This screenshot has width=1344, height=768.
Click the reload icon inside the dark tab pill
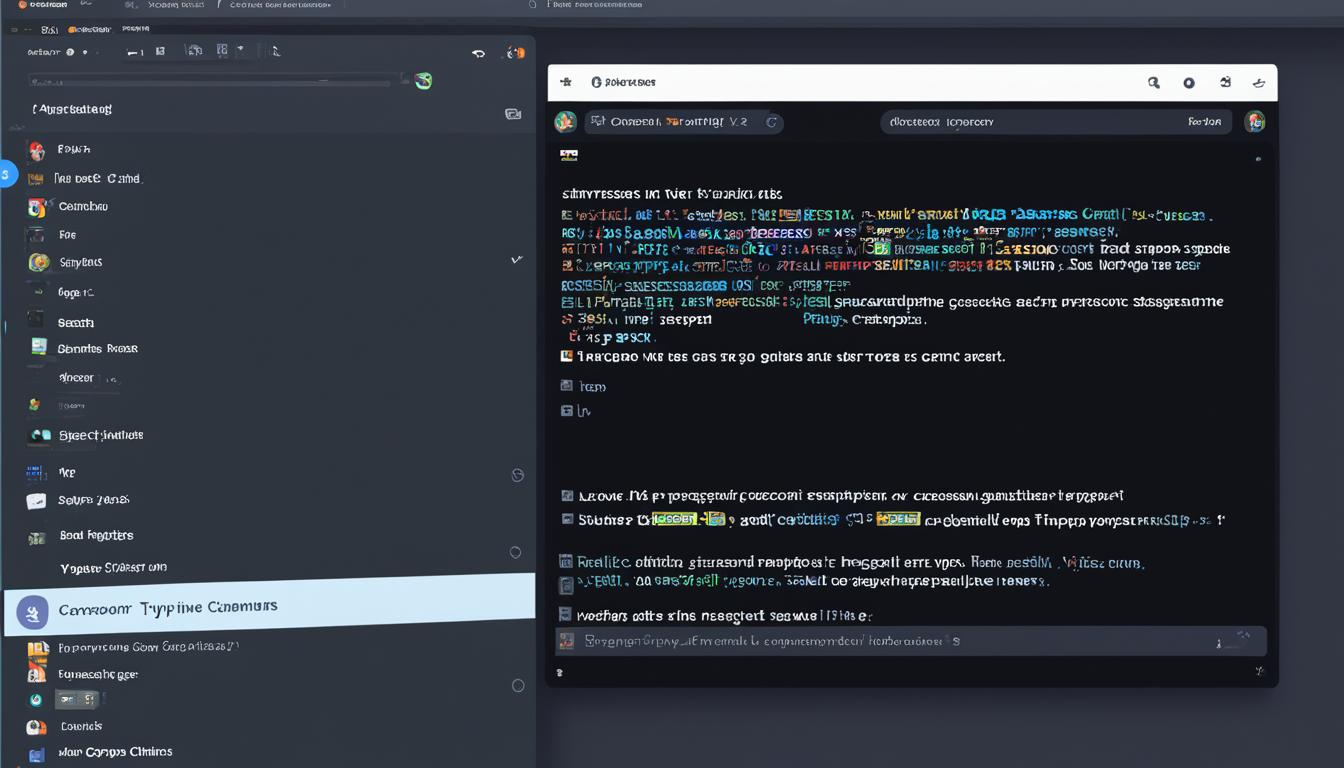click(x=771, y=122)
